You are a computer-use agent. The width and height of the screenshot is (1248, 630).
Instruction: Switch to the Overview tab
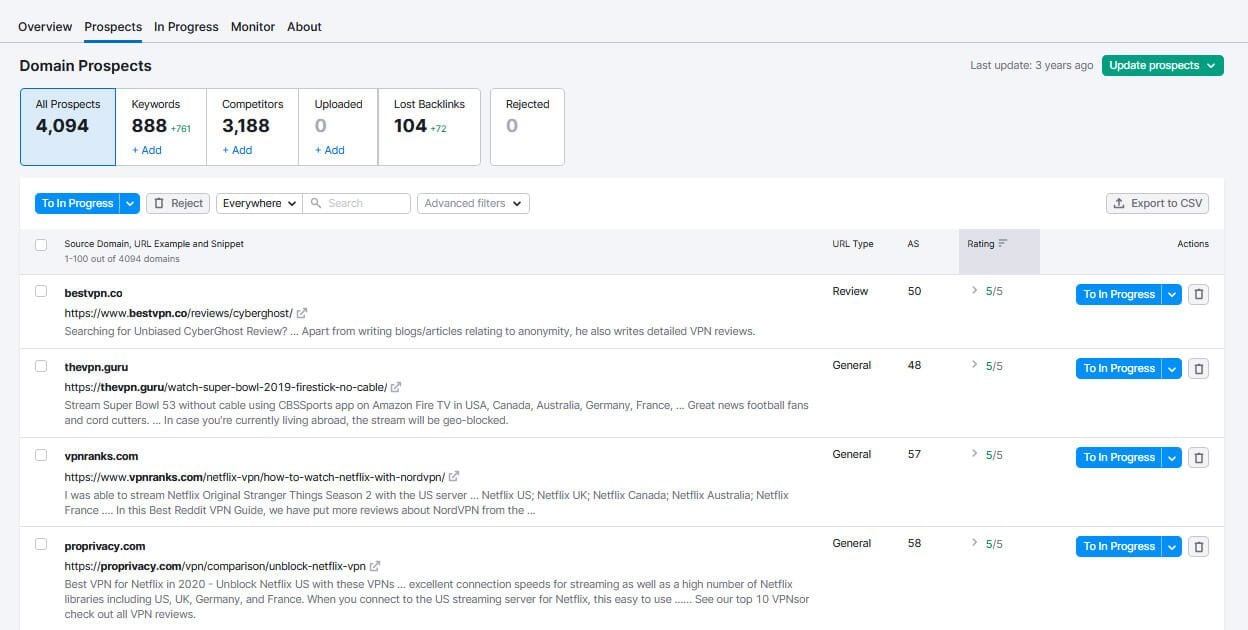[45, 27]
